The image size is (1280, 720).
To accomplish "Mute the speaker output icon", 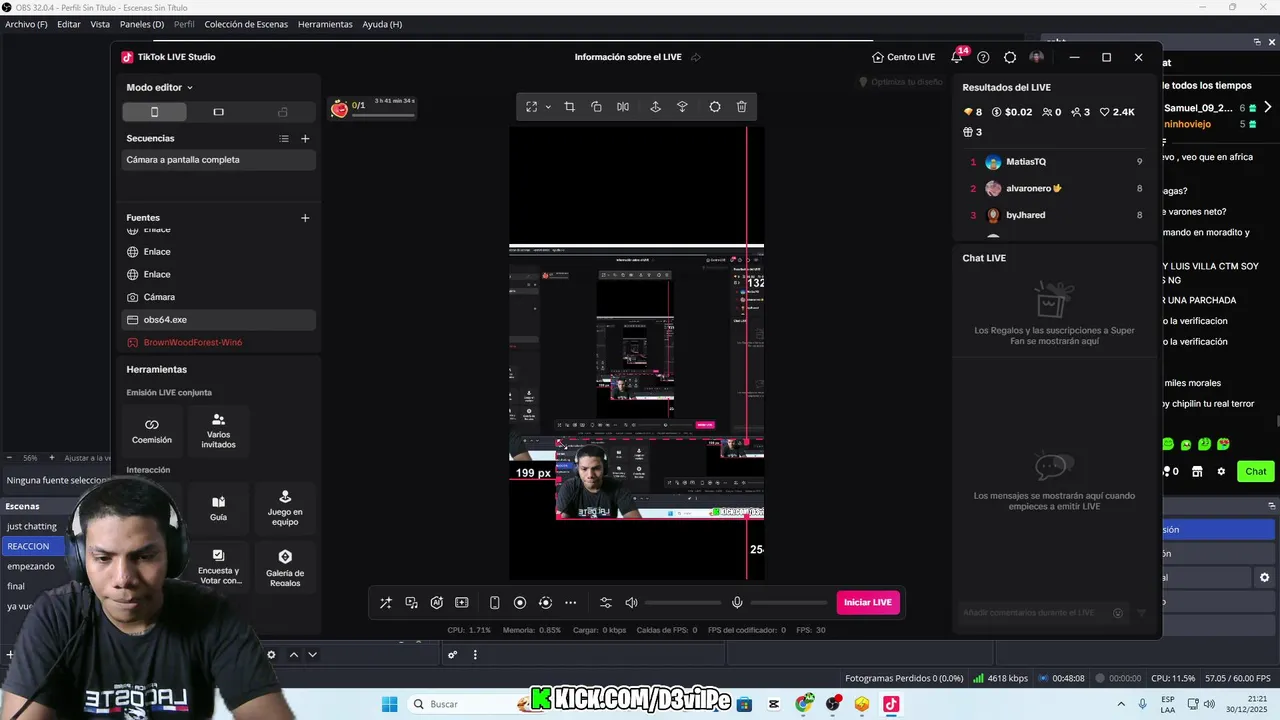I will coord(631,603).
